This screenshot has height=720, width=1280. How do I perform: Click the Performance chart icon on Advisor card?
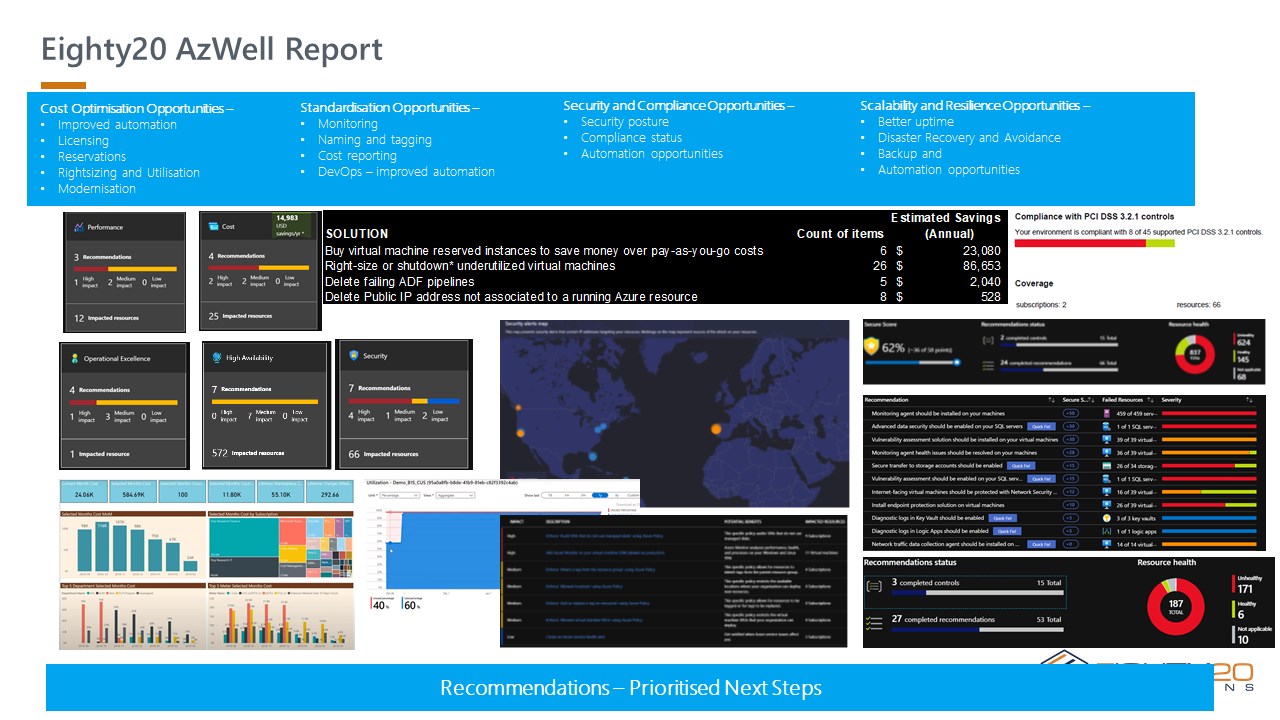77,227
